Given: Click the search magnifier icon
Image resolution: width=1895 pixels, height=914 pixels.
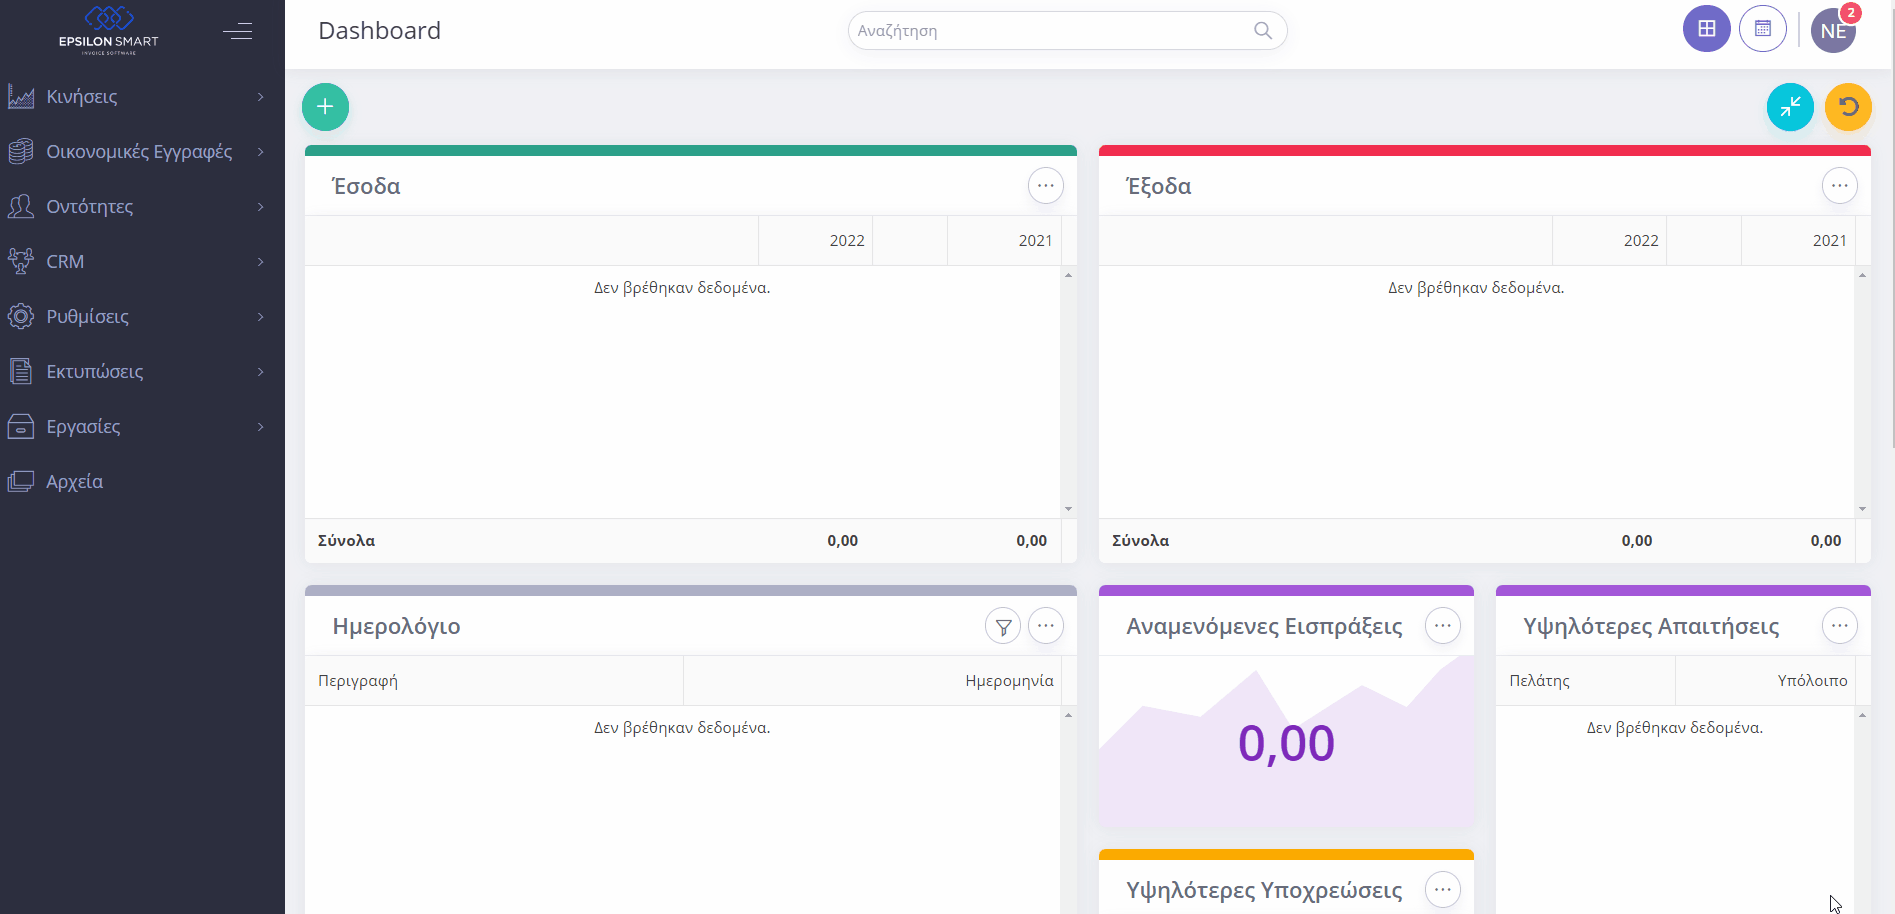Looking at the screenshot, I should tap(1263, 31).
